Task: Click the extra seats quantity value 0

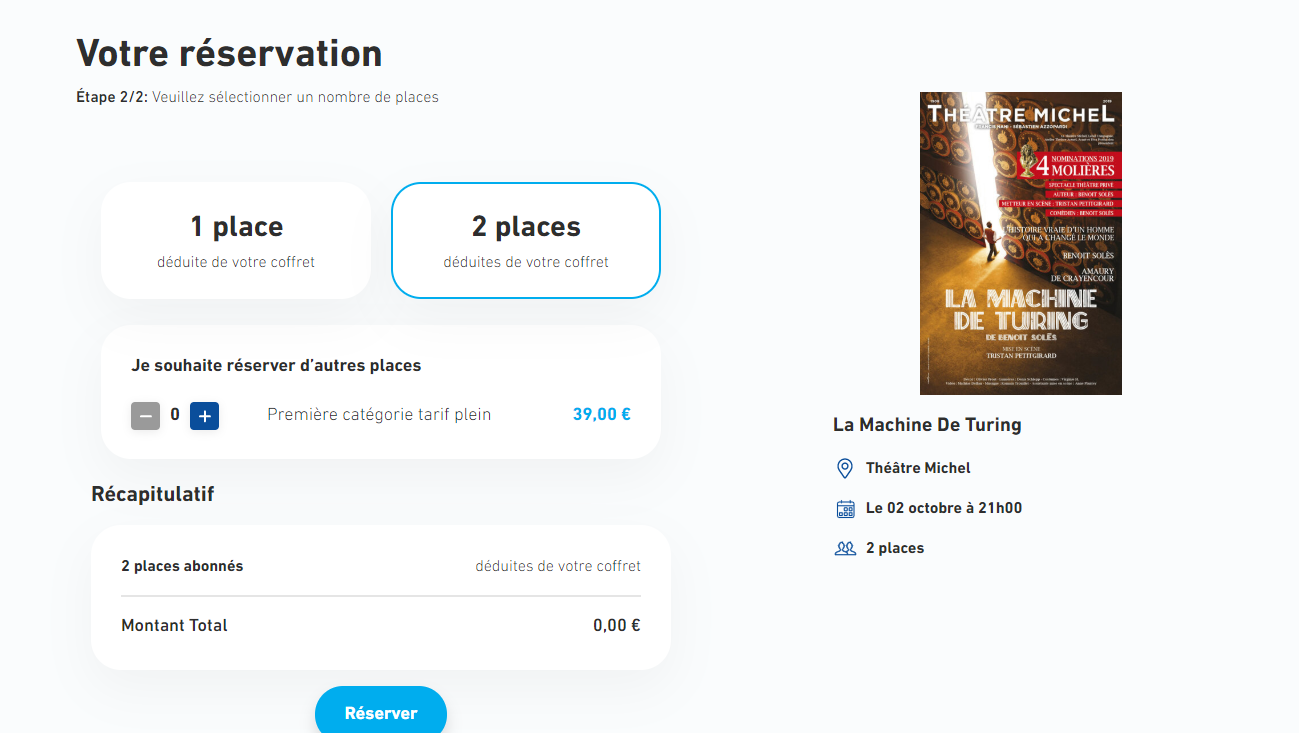Action: coord(175,414)
